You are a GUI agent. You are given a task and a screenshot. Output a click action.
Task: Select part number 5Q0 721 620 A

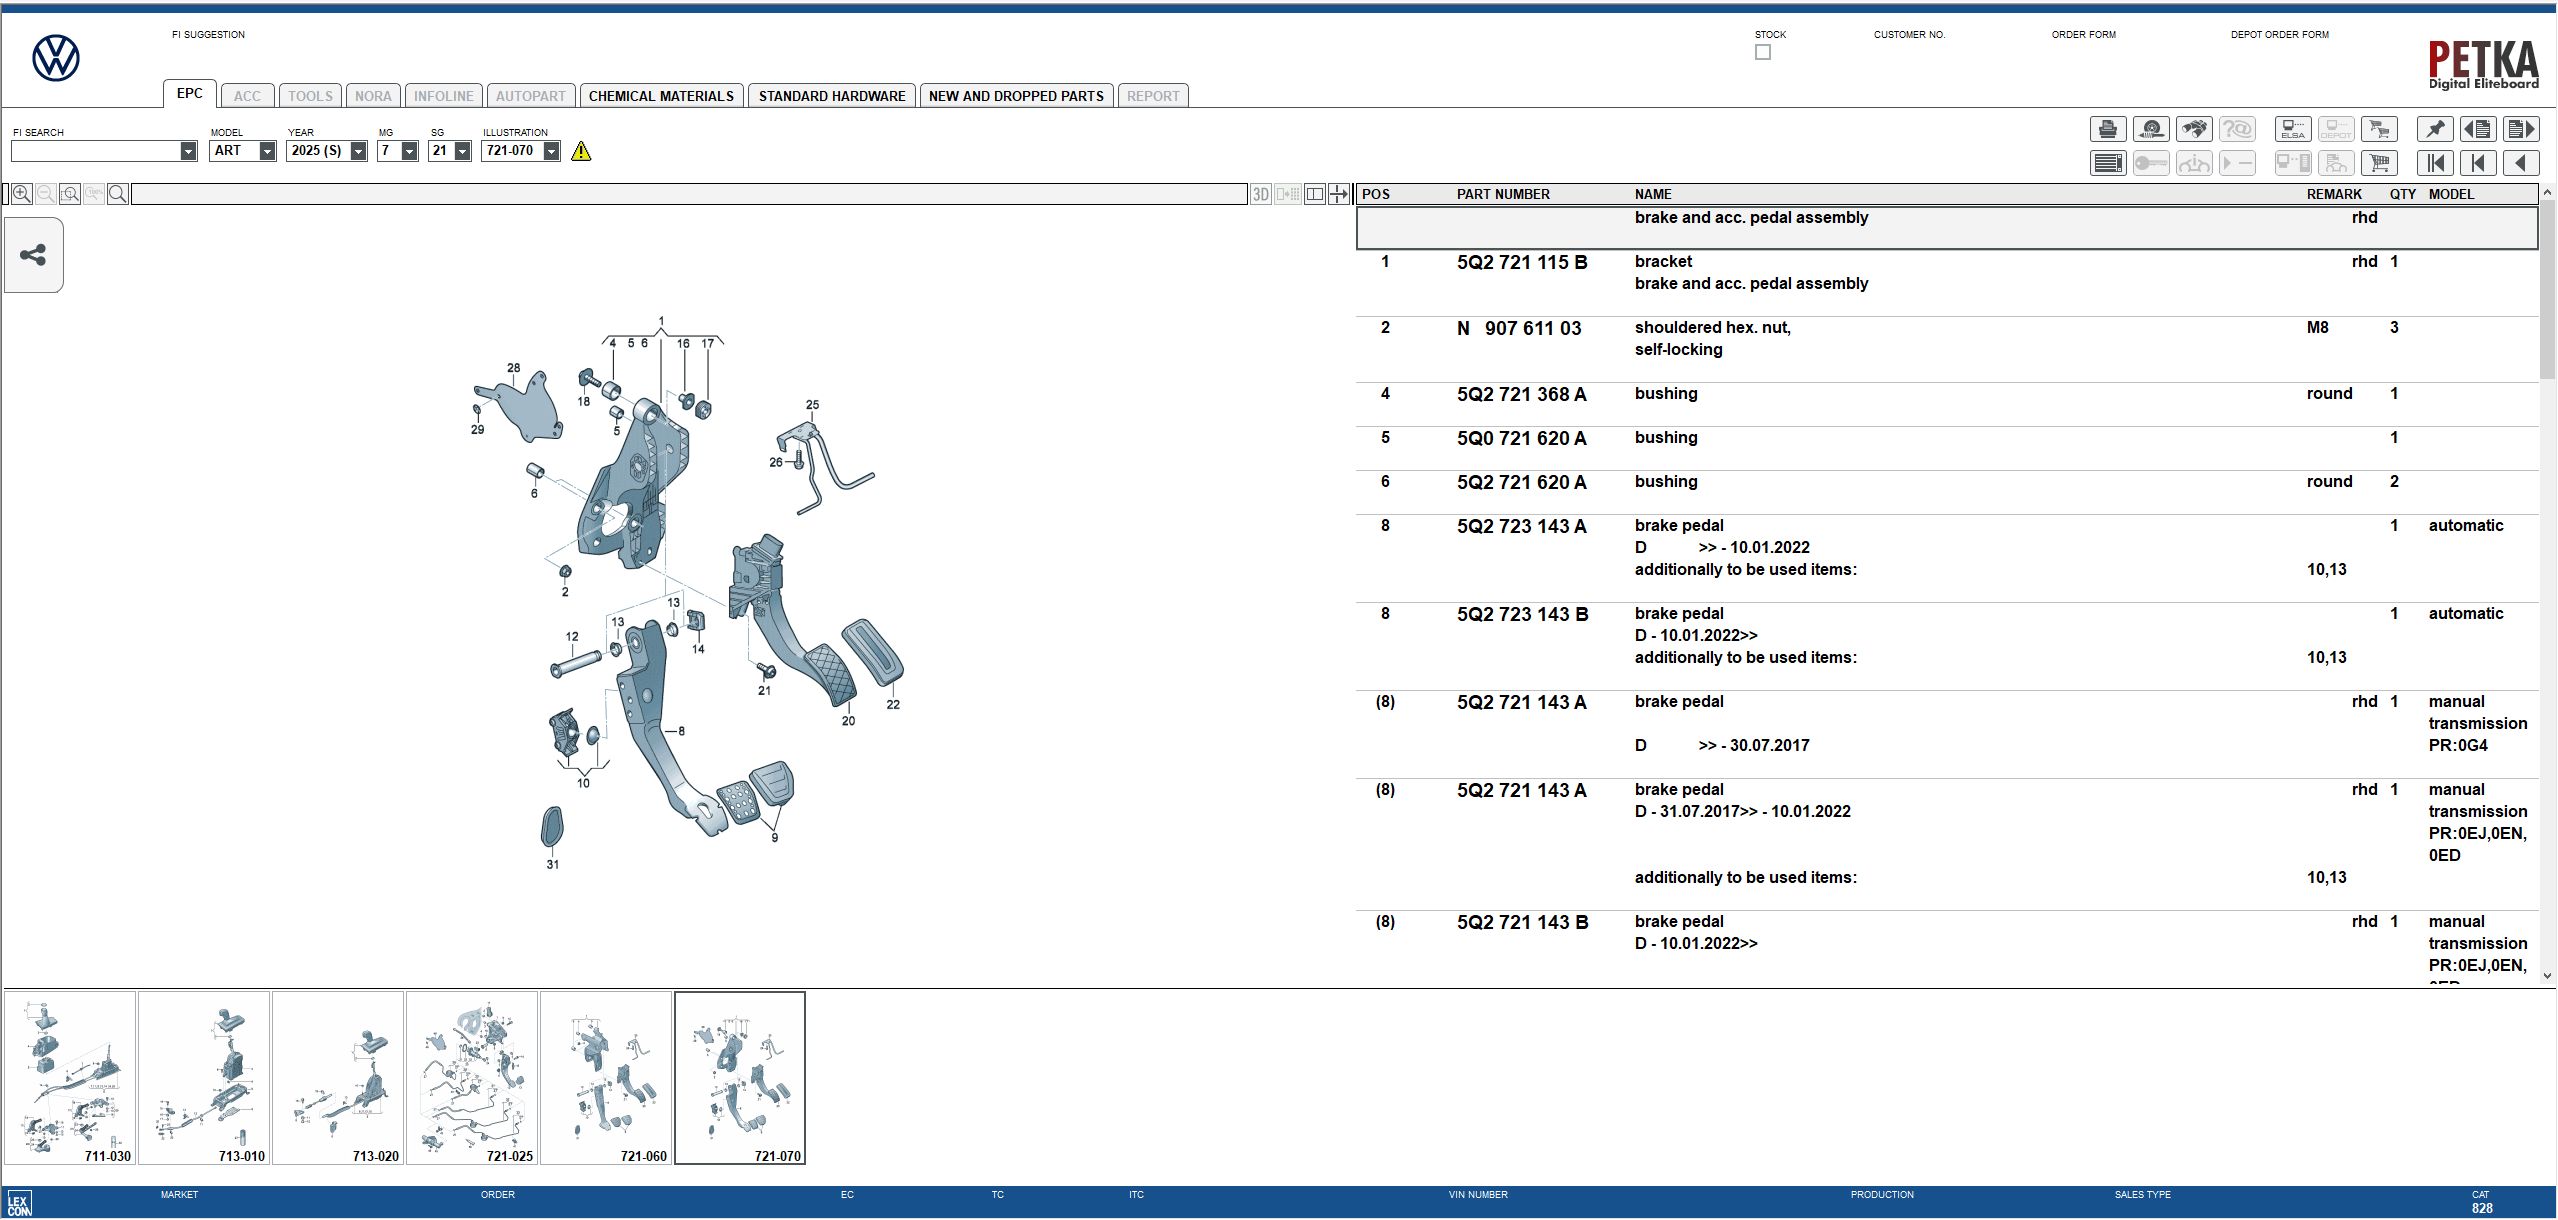[x=1521, y=439]
